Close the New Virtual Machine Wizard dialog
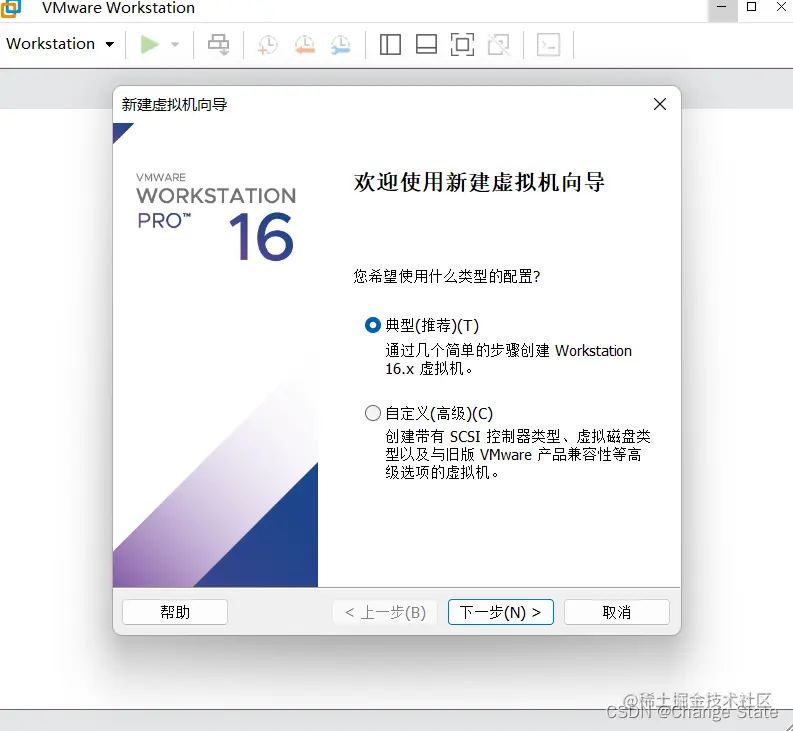The width and height of the screenshot is (793, 731). (x=659, y=104)
